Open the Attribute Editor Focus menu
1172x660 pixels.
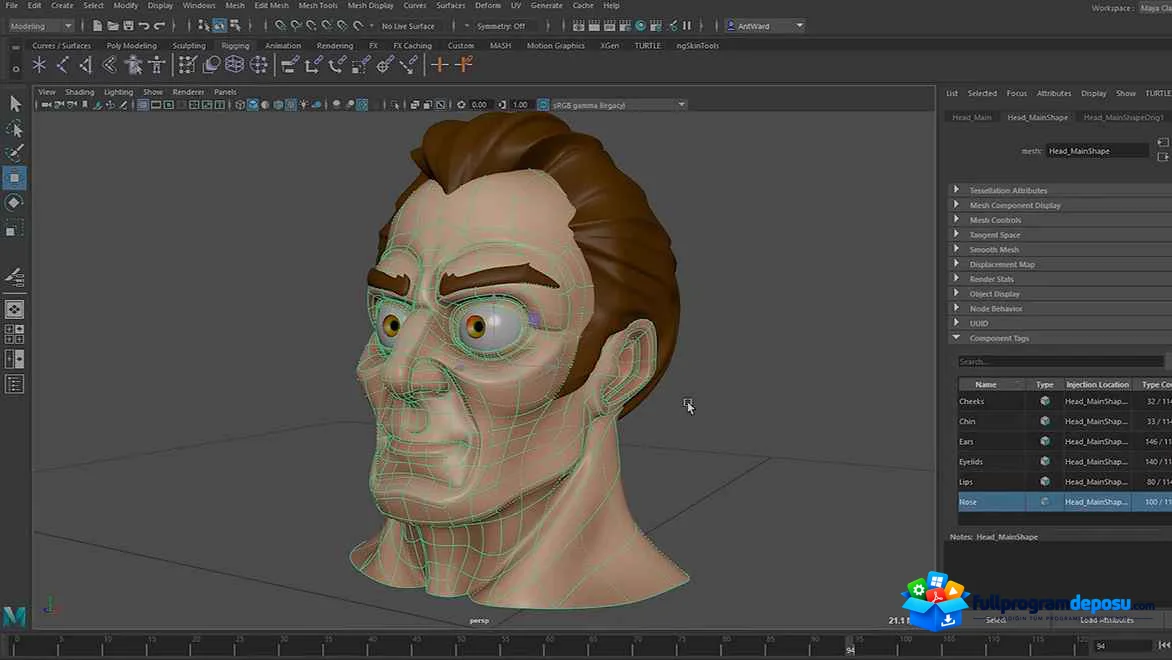tap(1017, 93)
